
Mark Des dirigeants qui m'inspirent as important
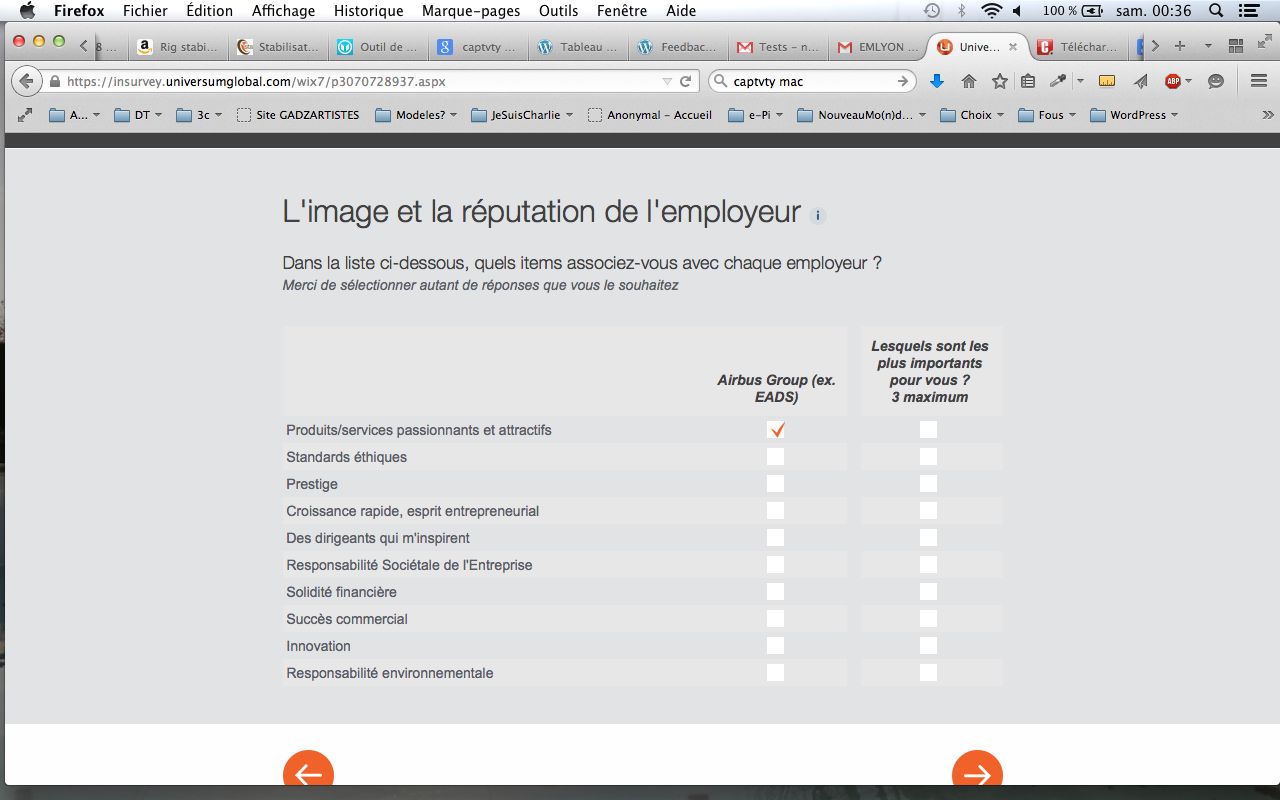929,538
